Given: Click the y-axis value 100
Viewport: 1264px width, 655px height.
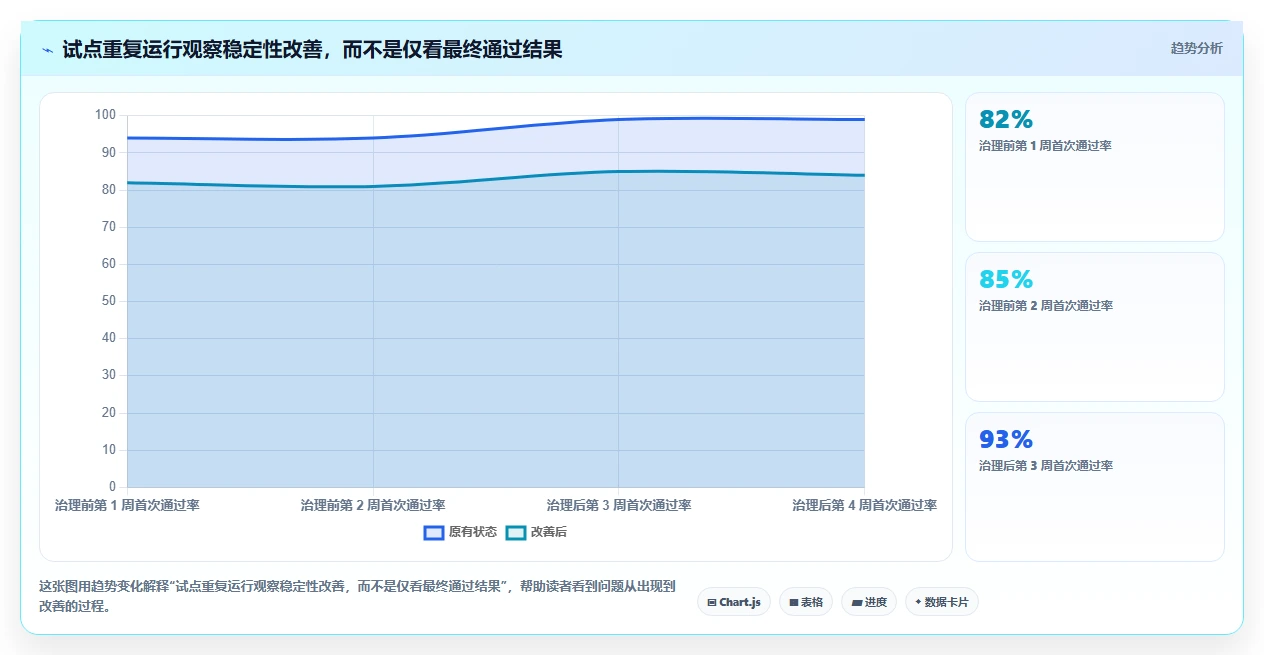Looking at the screenshot, I should [x=106, y=115].
